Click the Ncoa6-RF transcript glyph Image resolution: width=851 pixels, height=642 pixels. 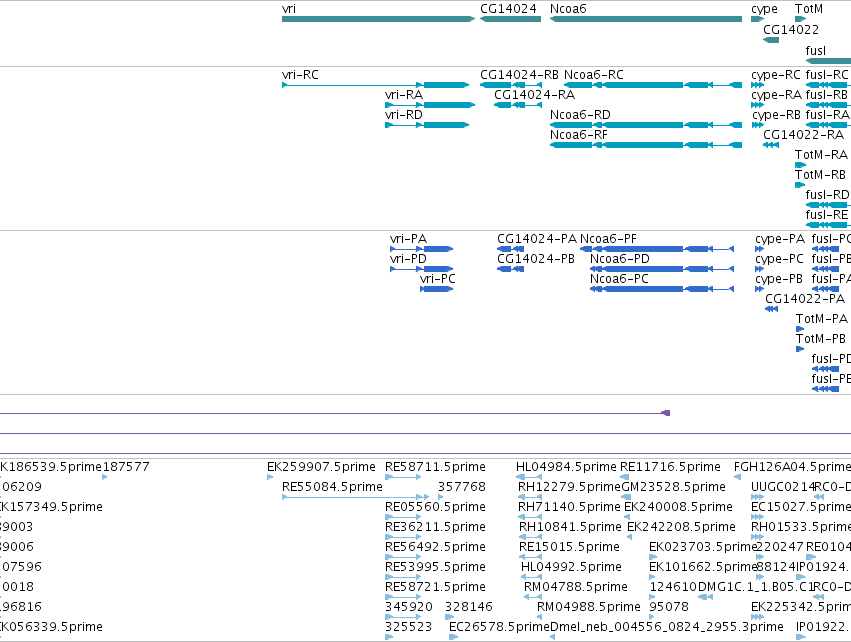pyautogui.click(x=646, y=145)
